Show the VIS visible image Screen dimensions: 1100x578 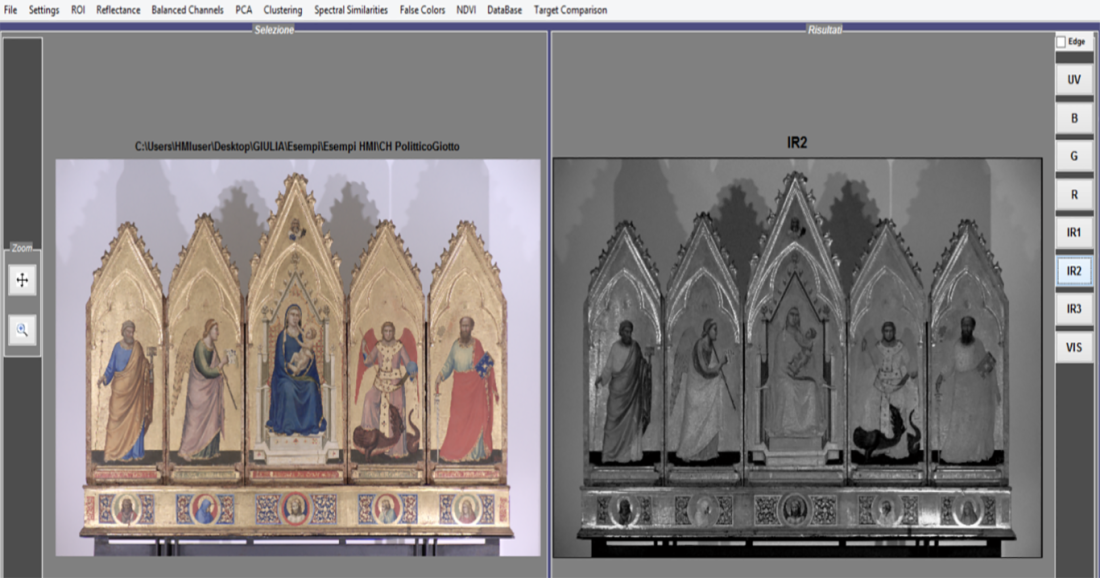[1074, 347]
